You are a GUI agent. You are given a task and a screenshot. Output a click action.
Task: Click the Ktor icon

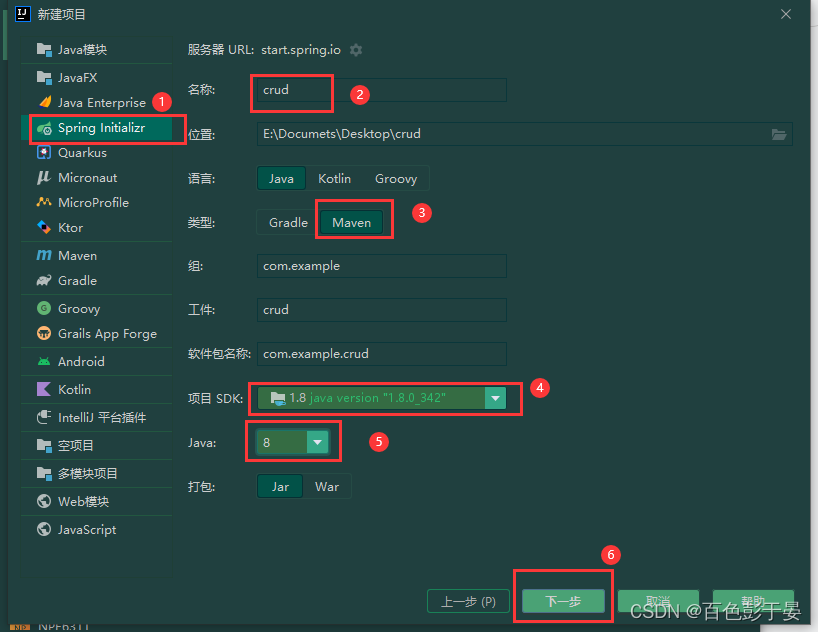44,227
